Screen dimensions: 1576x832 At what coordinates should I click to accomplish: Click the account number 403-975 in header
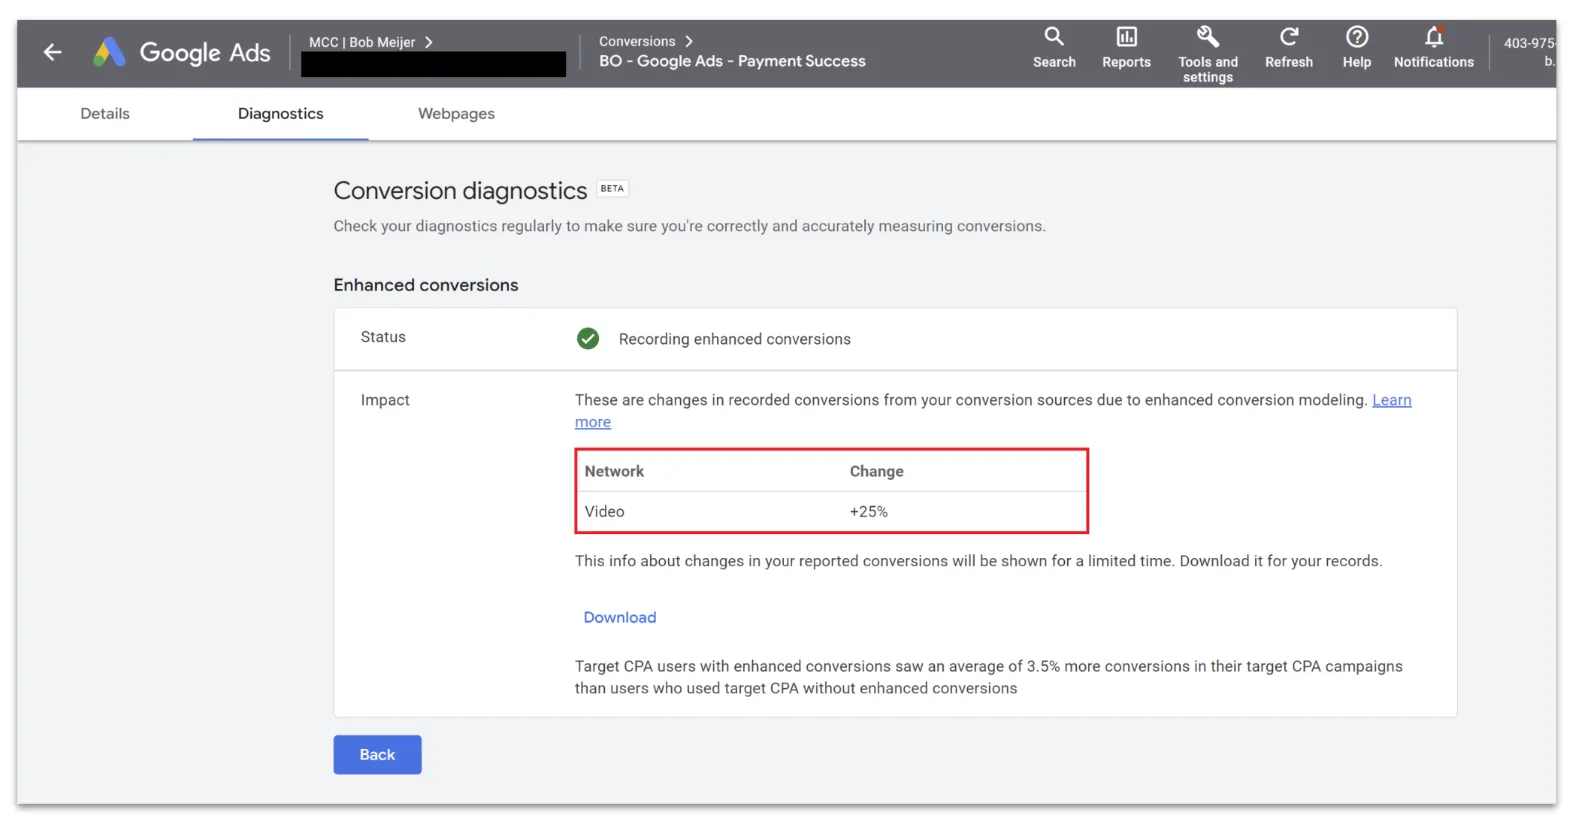(x=1529, y=43)
